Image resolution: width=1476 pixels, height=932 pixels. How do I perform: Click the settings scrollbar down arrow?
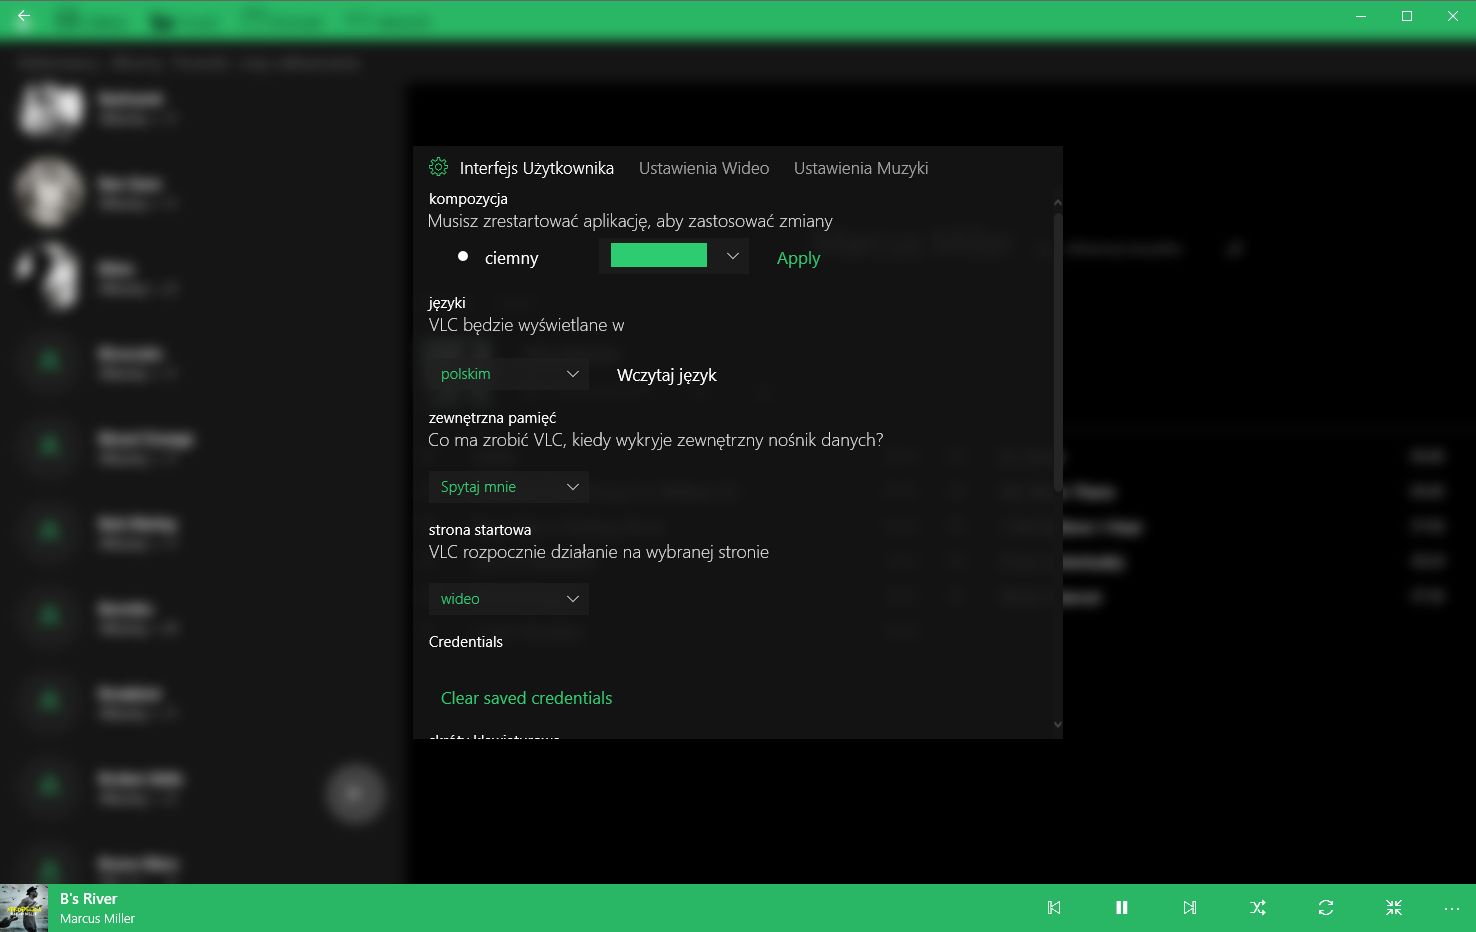tap(1058, 725)
